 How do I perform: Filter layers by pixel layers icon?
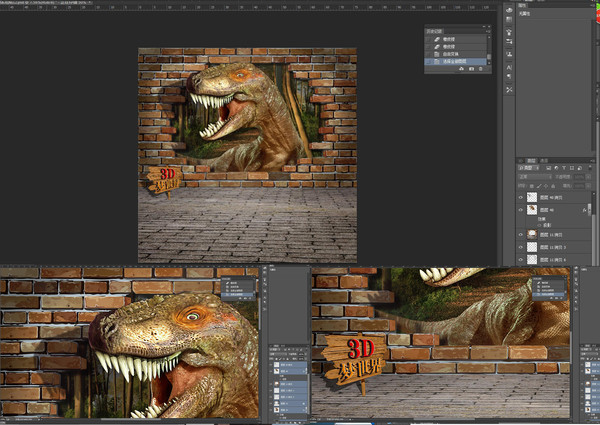point(548,168)
